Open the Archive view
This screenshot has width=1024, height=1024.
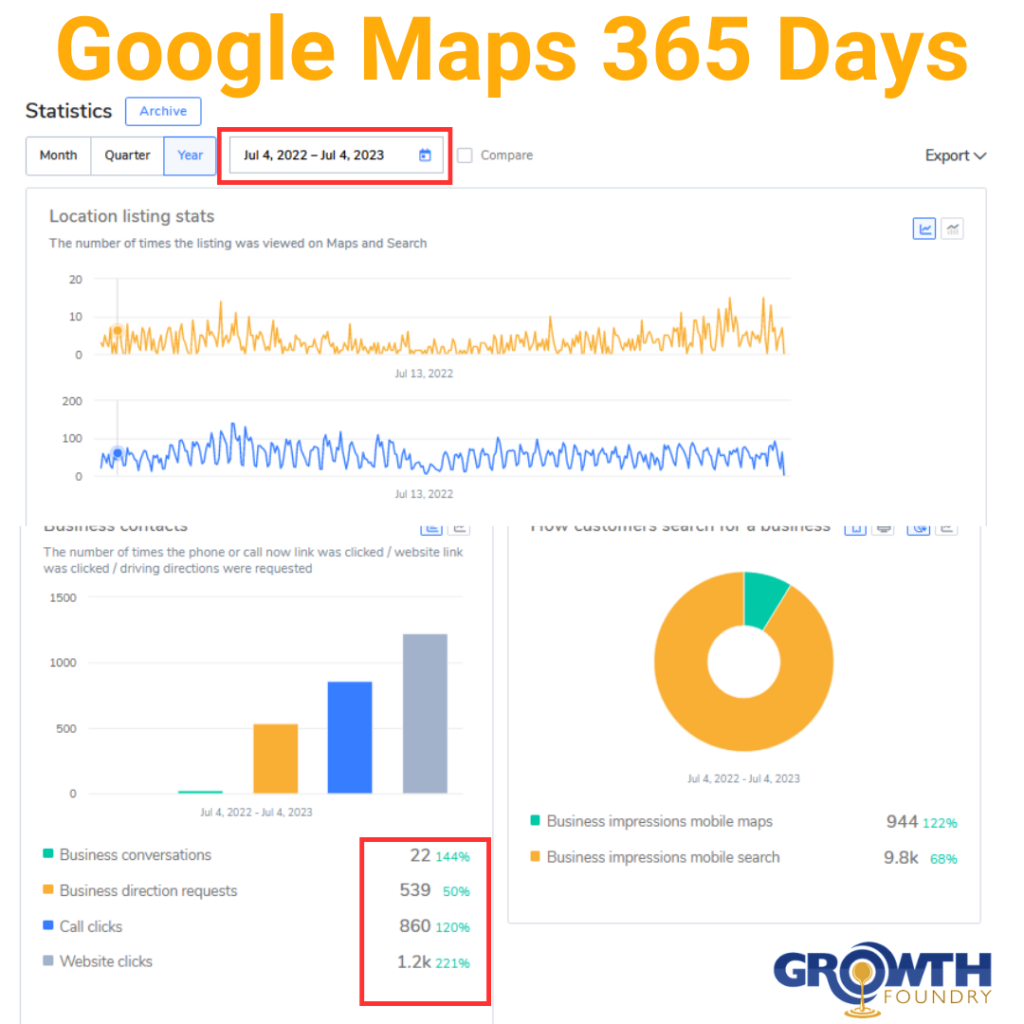click(163, 111)
